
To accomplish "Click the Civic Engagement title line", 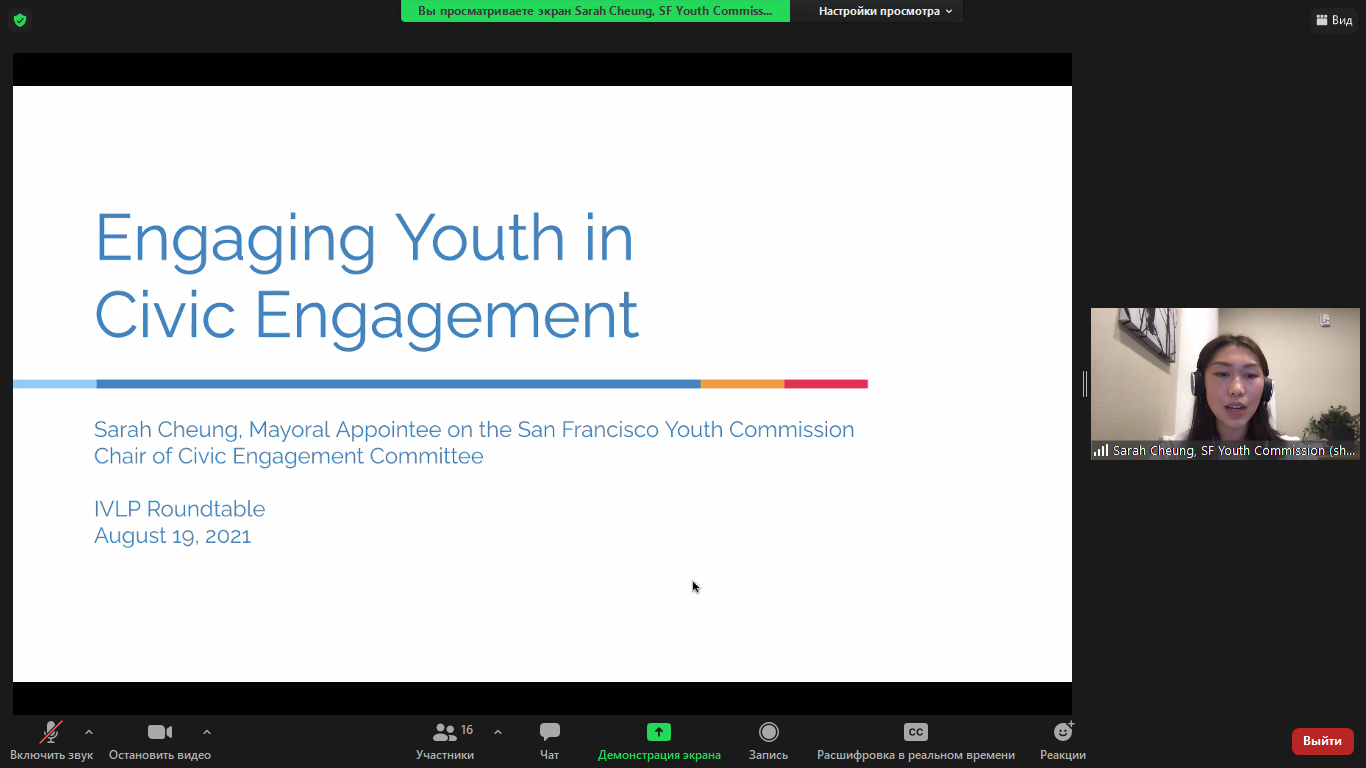I will point(366,315).
